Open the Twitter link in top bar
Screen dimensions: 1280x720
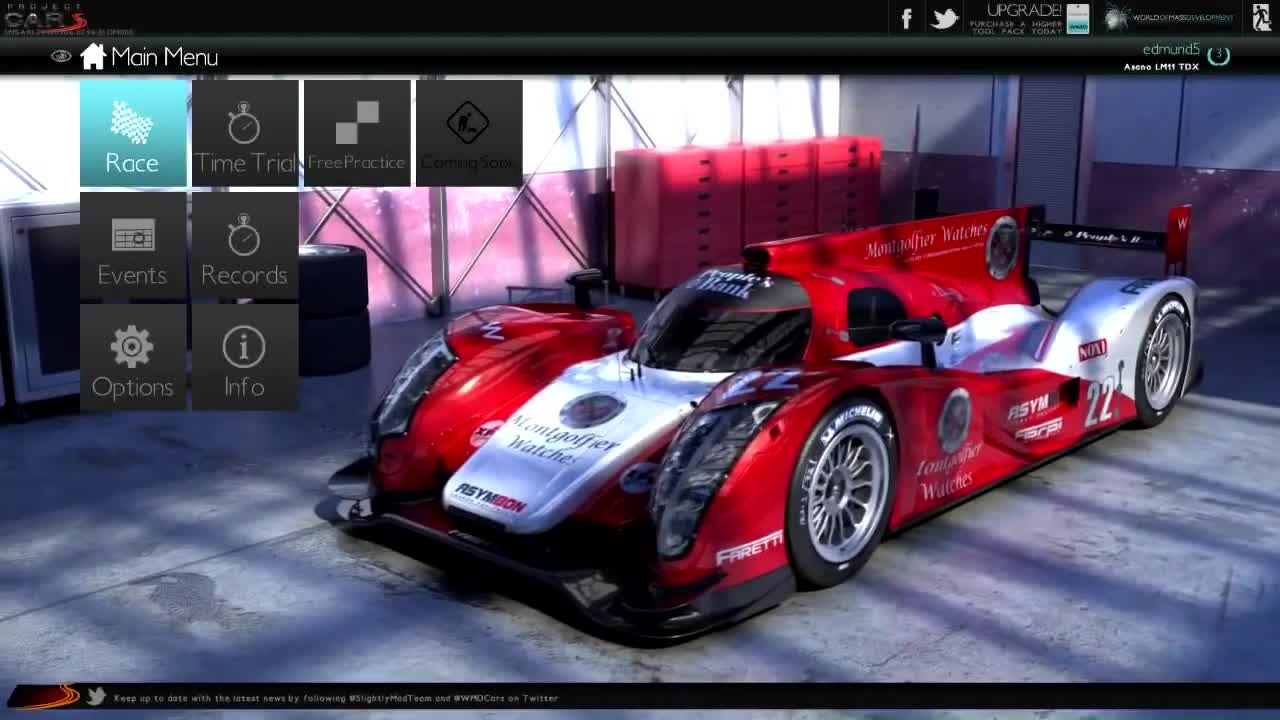(944, 18)
